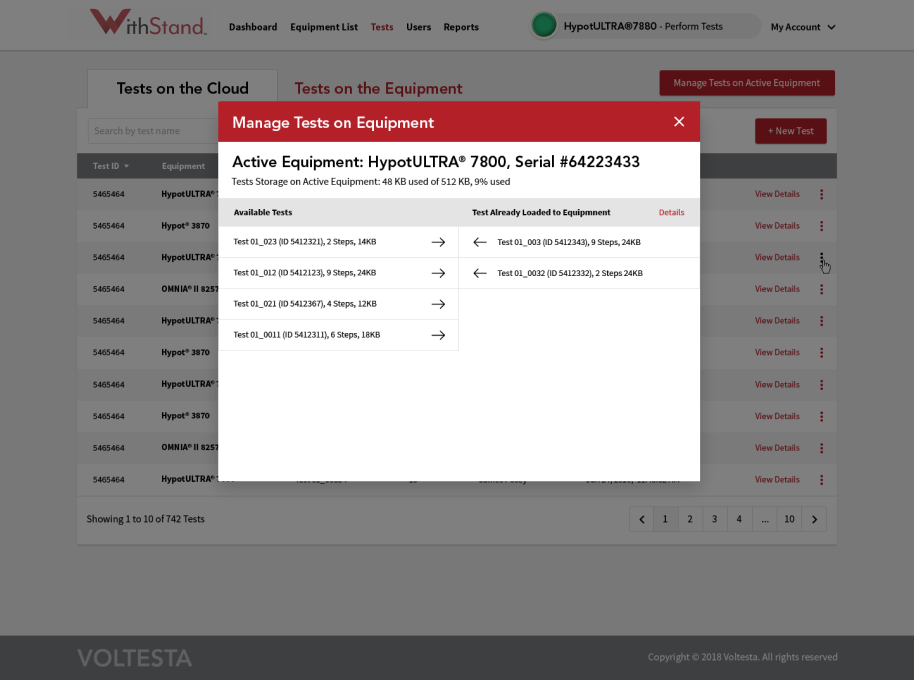Remove Test 01_003 from equipment via left arrow
Screen dimensions: 914x680
pos(480,242)
